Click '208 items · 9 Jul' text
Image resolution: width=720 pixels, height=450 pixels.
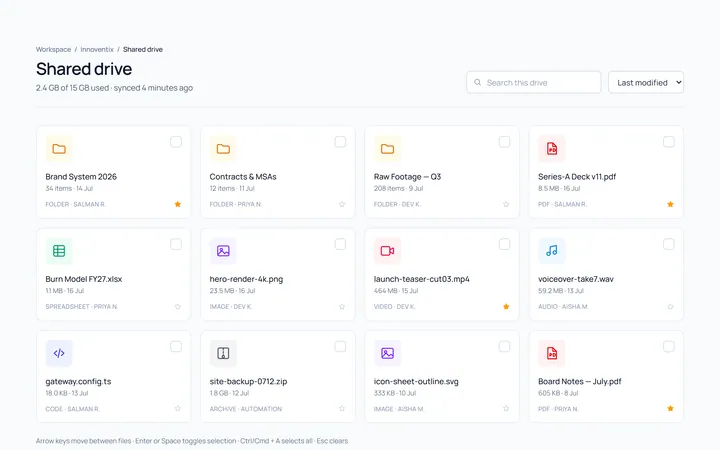click(399, 188)
